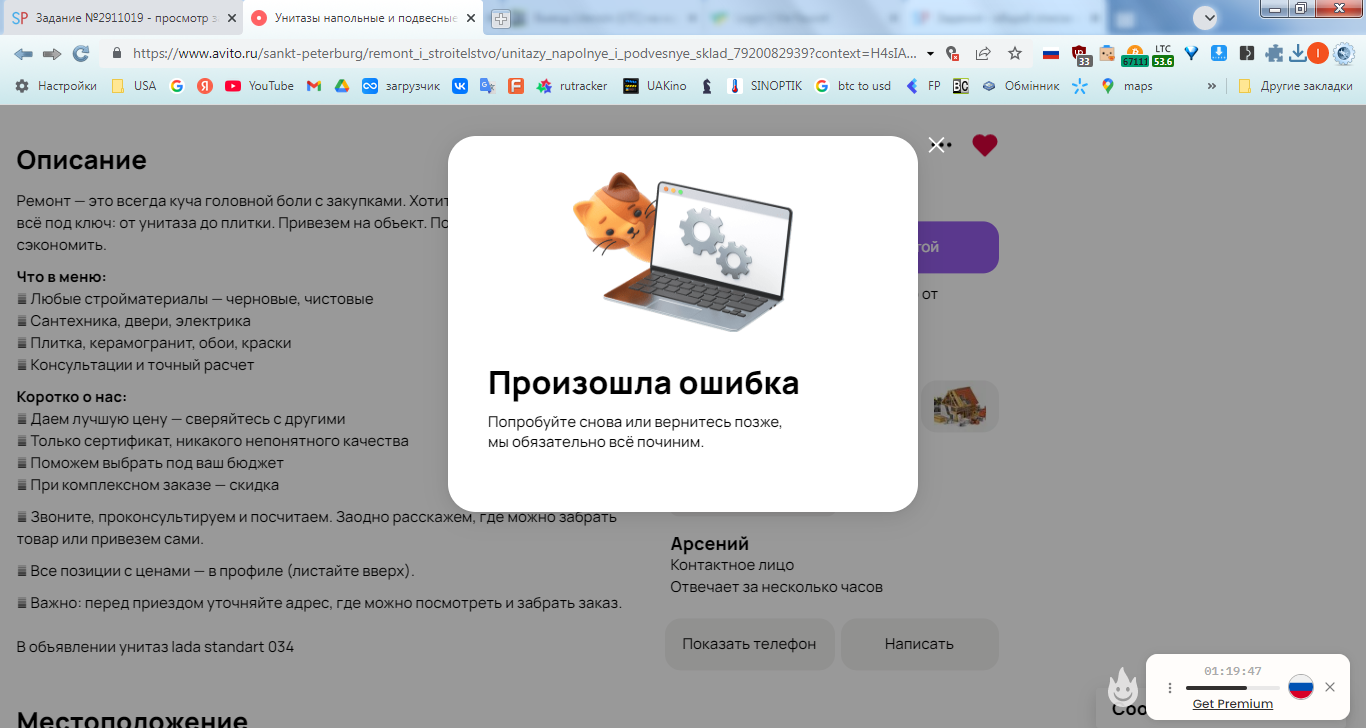The height and width of the screenshot is (728, 1366).
Task: Open the tab search dropdown
Action: coord(1207,18)
